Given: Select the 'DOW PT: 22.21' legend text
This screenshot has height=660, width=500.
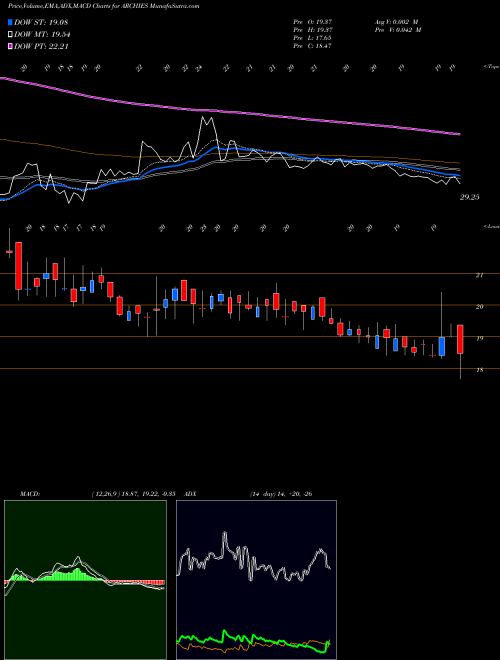Looking at the screenshot, I should [41, 46].
